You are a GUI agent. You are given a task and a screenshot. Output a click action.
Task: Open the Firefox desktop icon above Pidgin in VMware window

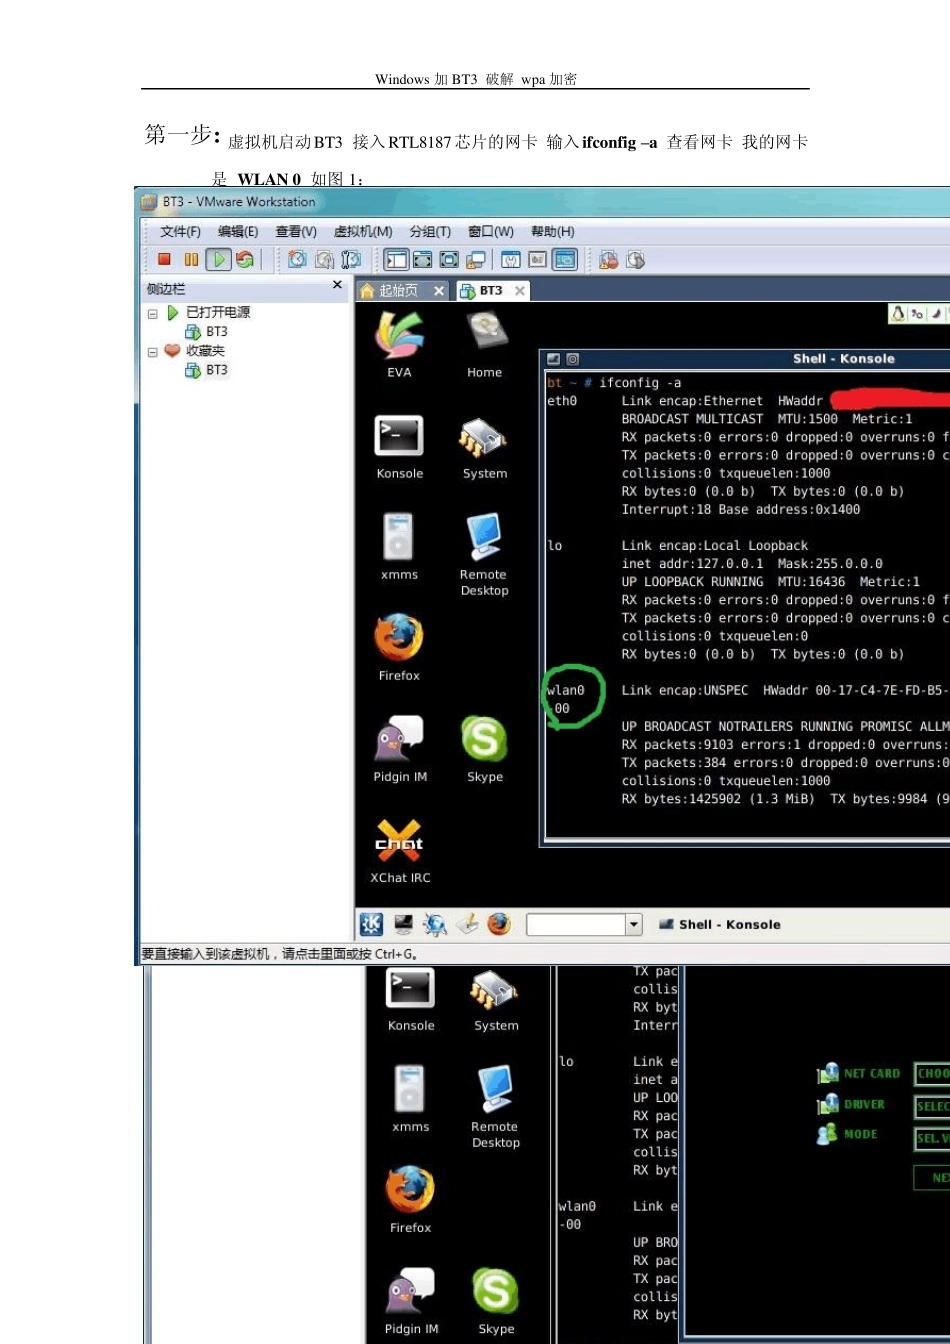pyautogui.click(x=399, y=648)
